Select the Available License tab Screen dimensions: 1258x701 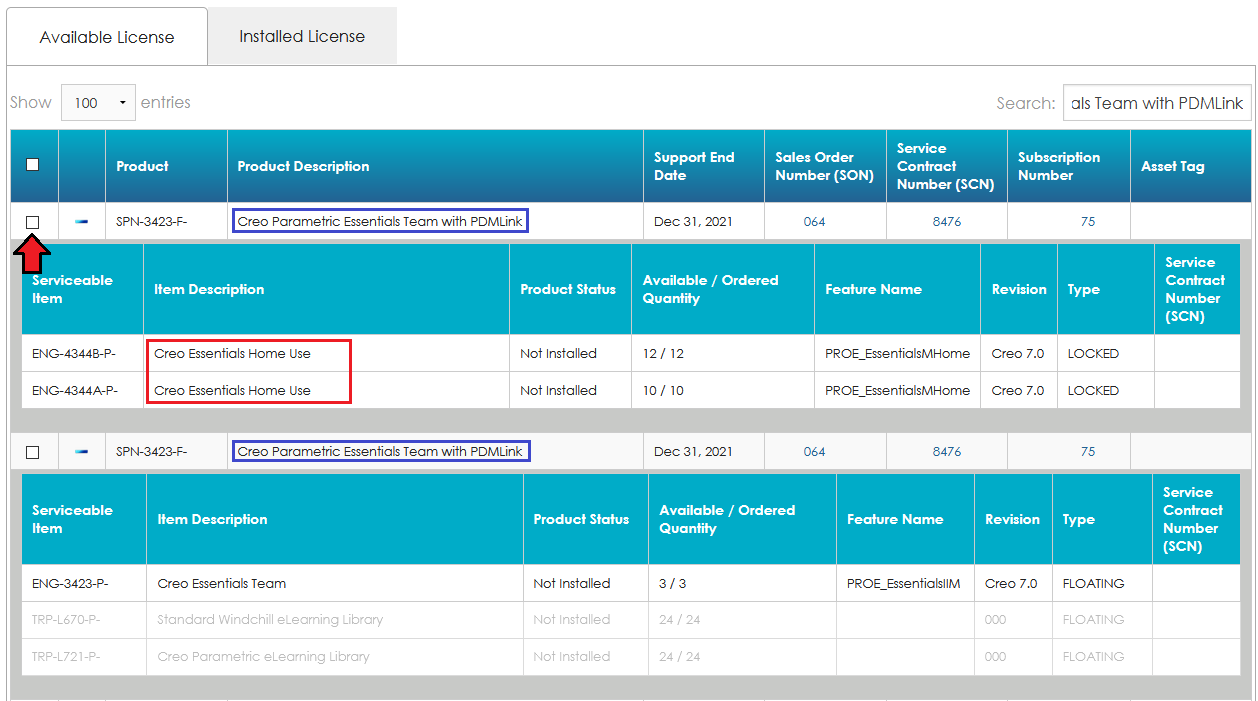coord(106,35)
